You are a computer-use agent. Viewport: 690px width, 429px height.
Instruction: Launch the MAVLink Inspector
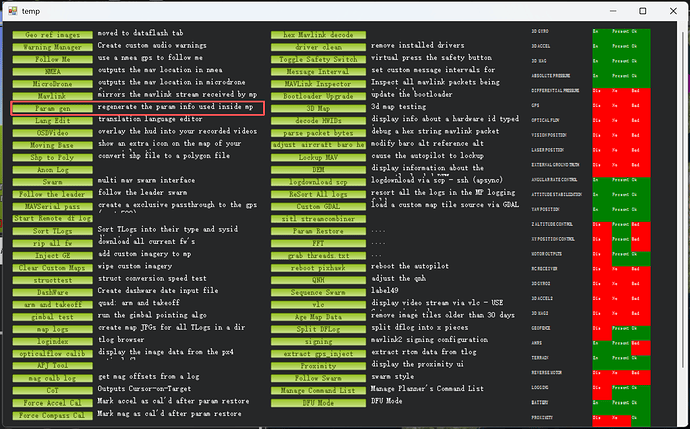pyautogui.click(x=318, y=84)
